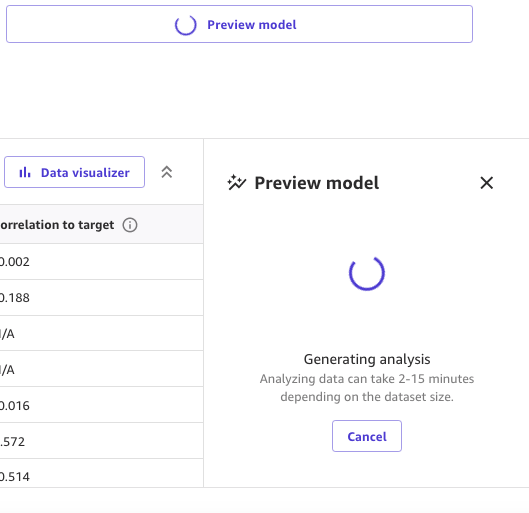The image size is (529, 513).
Task: Select the row with correlation 0.016
Action: [x=101, y=405]
